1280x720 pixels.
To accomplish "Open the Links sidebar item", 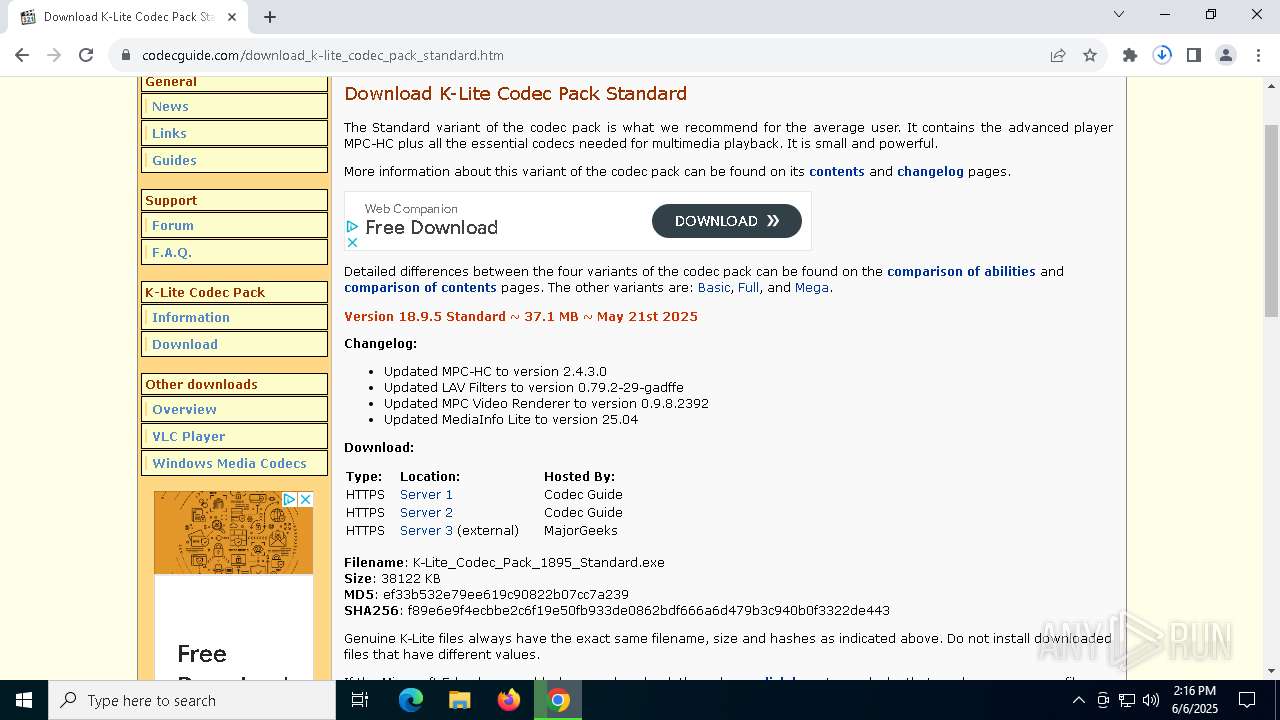I will 169,133.
